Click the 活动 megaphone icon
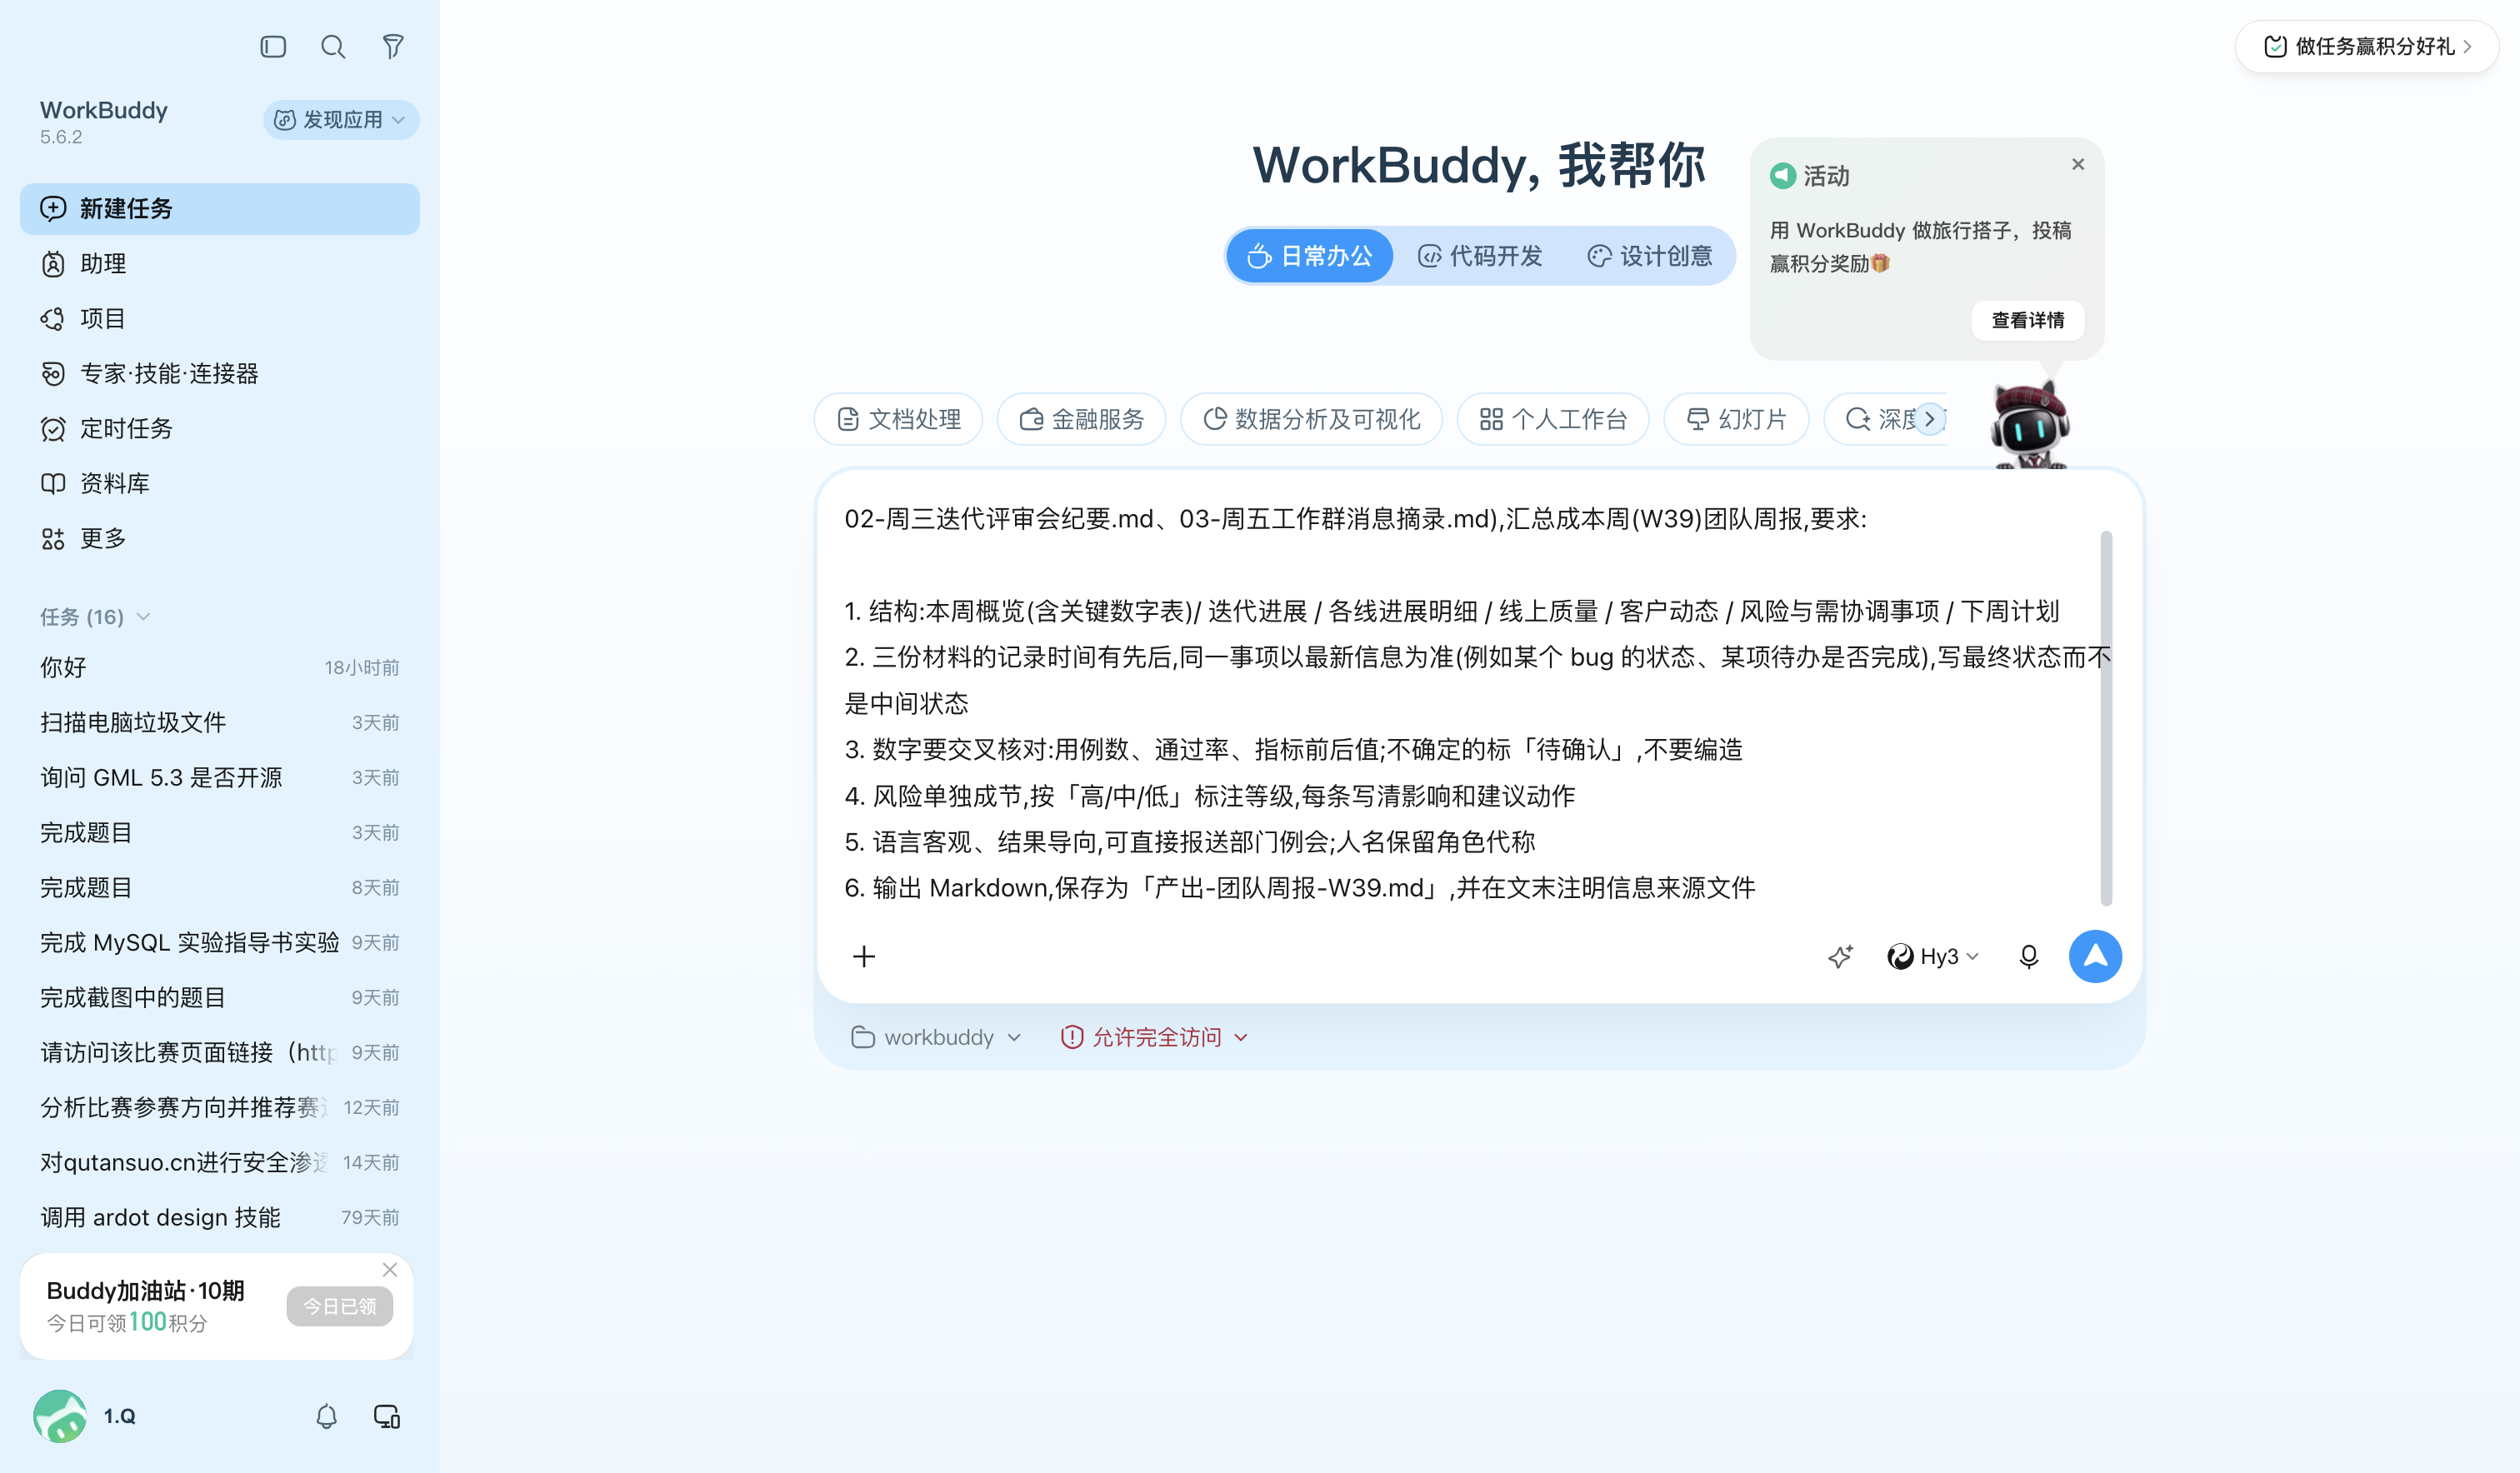The image size is (2520, 1473). [1783, 176]
